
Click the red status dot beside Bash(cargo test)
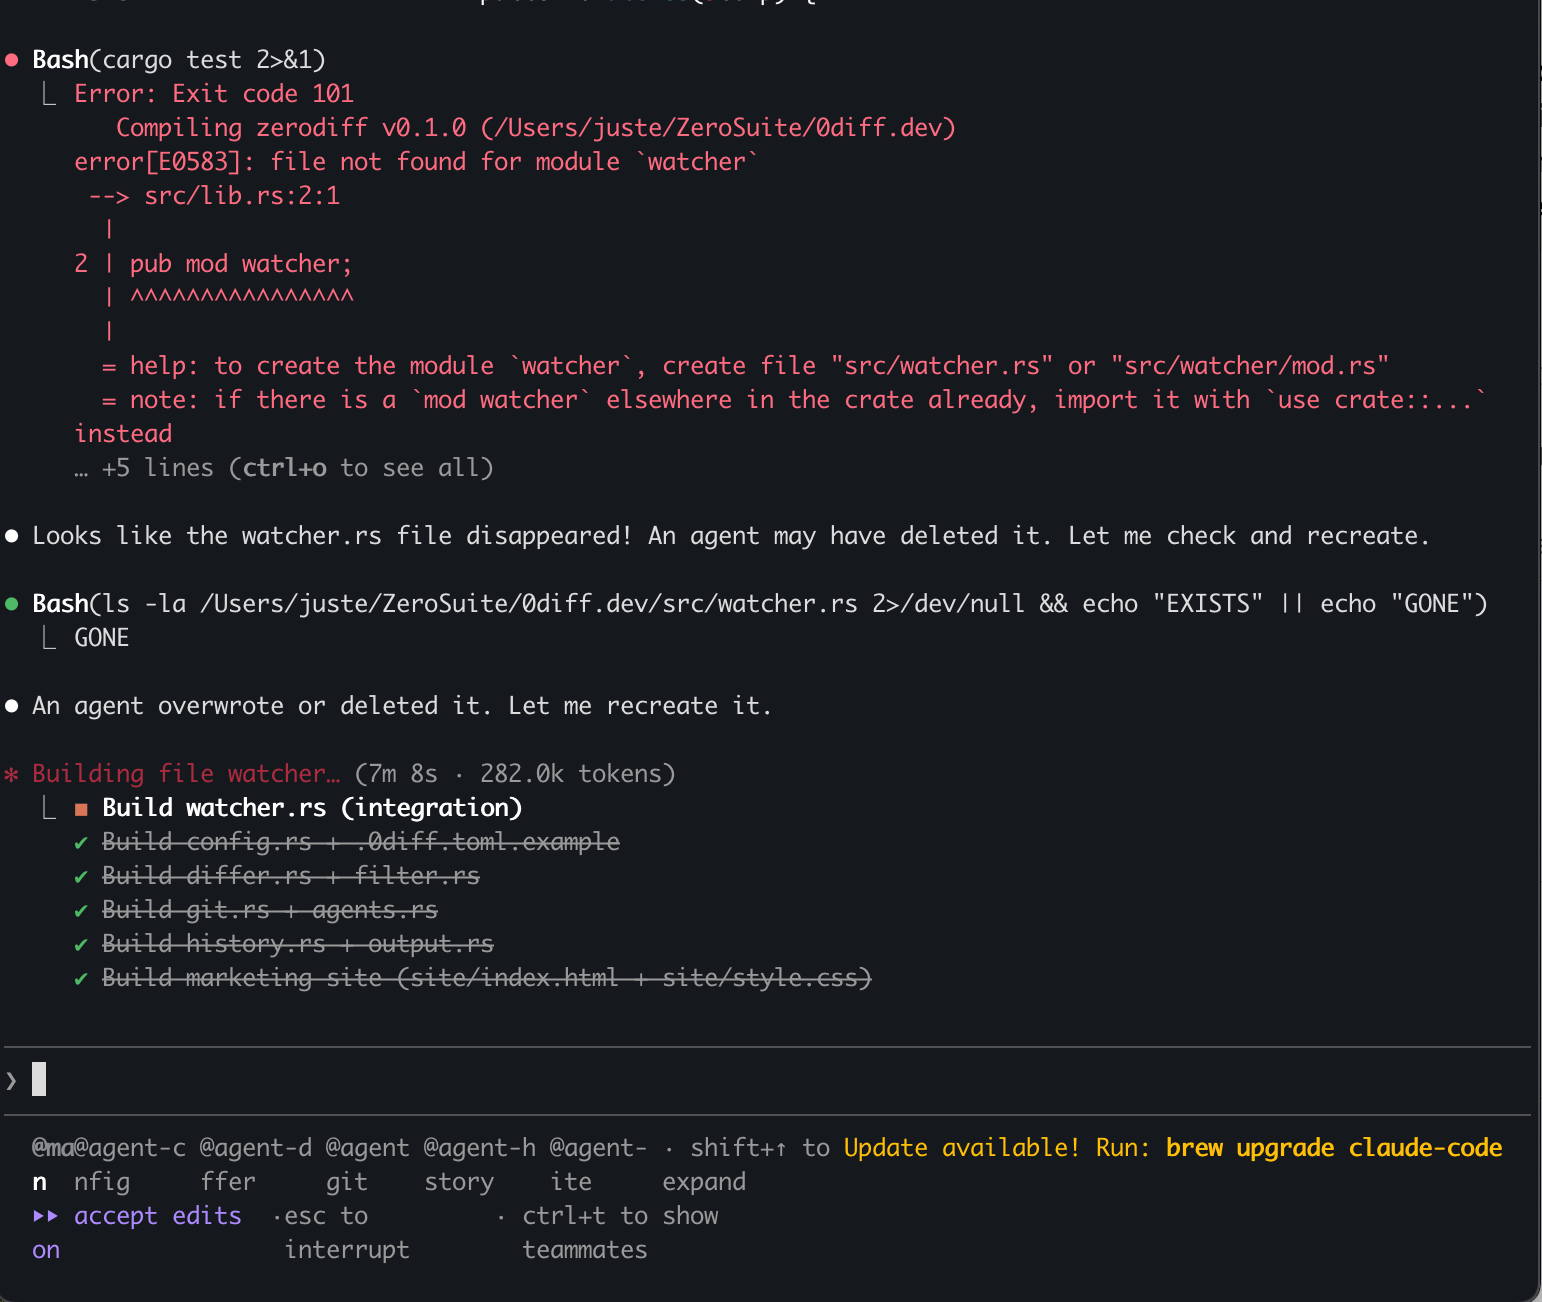[12, 60]
